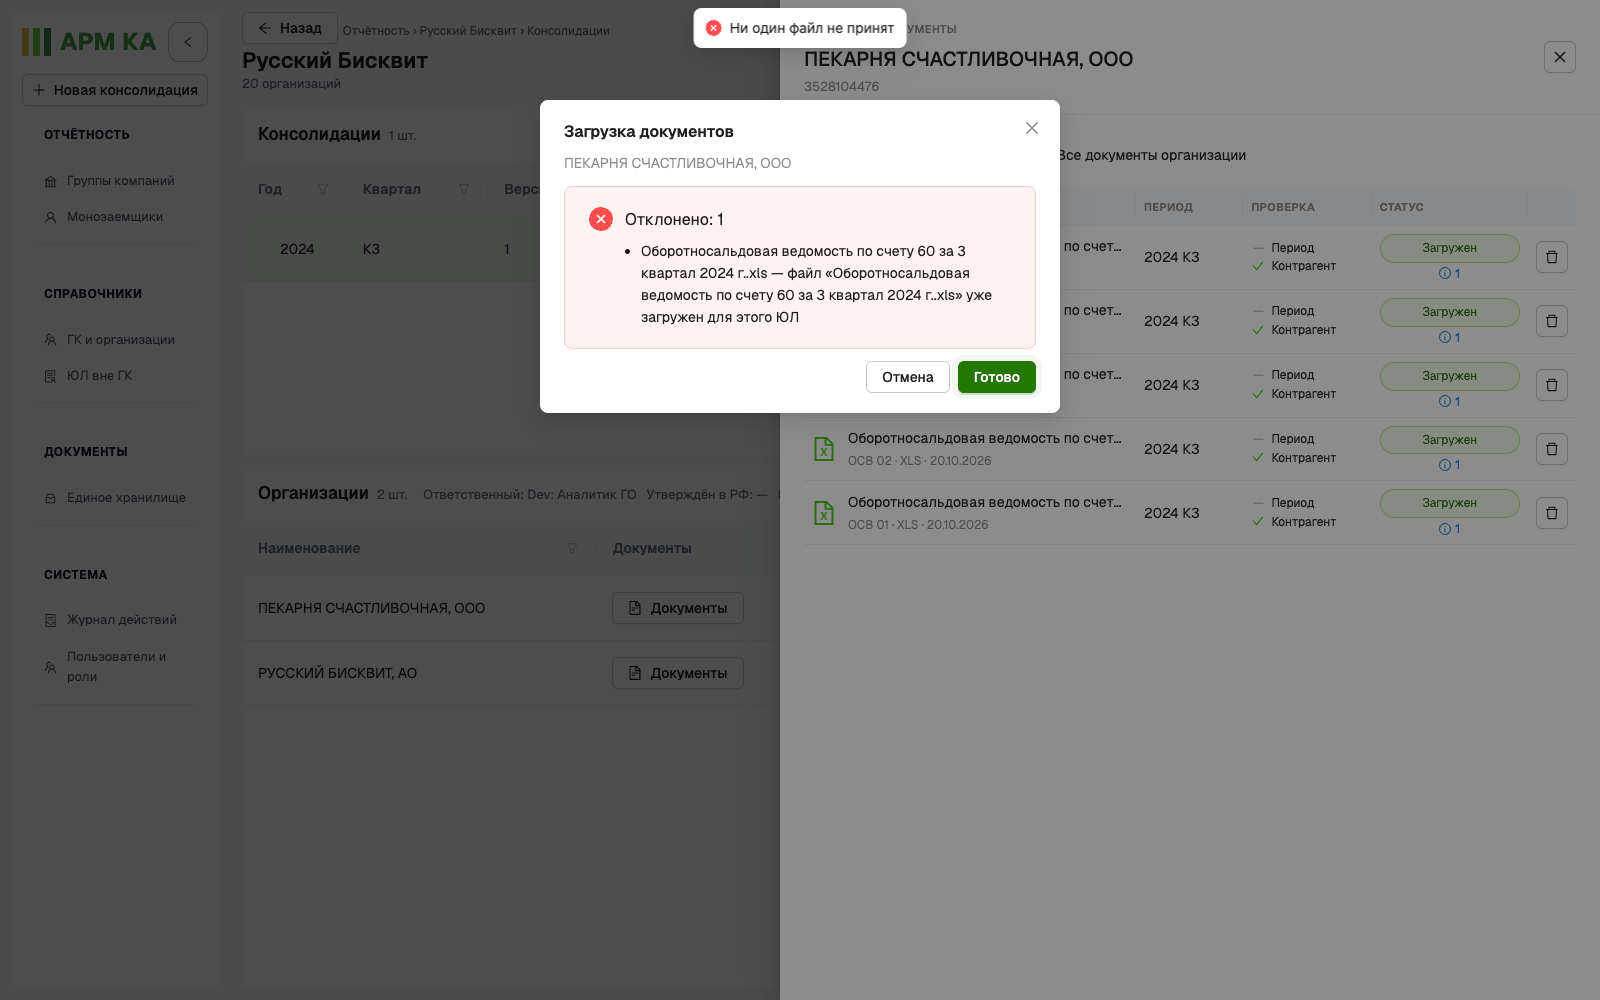Click Новая консолидация button

pyautogui.click(x=115, y=90)
